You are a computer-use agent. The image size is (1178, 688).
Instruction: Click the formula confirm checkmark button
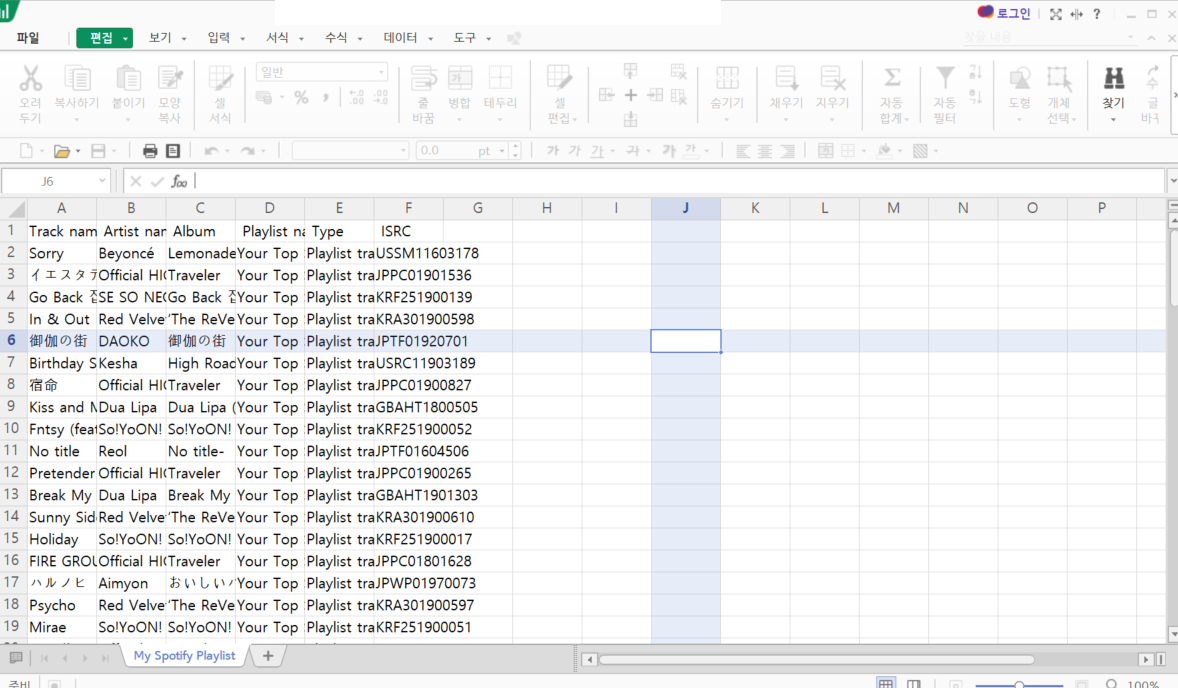[x=157, y=181]
